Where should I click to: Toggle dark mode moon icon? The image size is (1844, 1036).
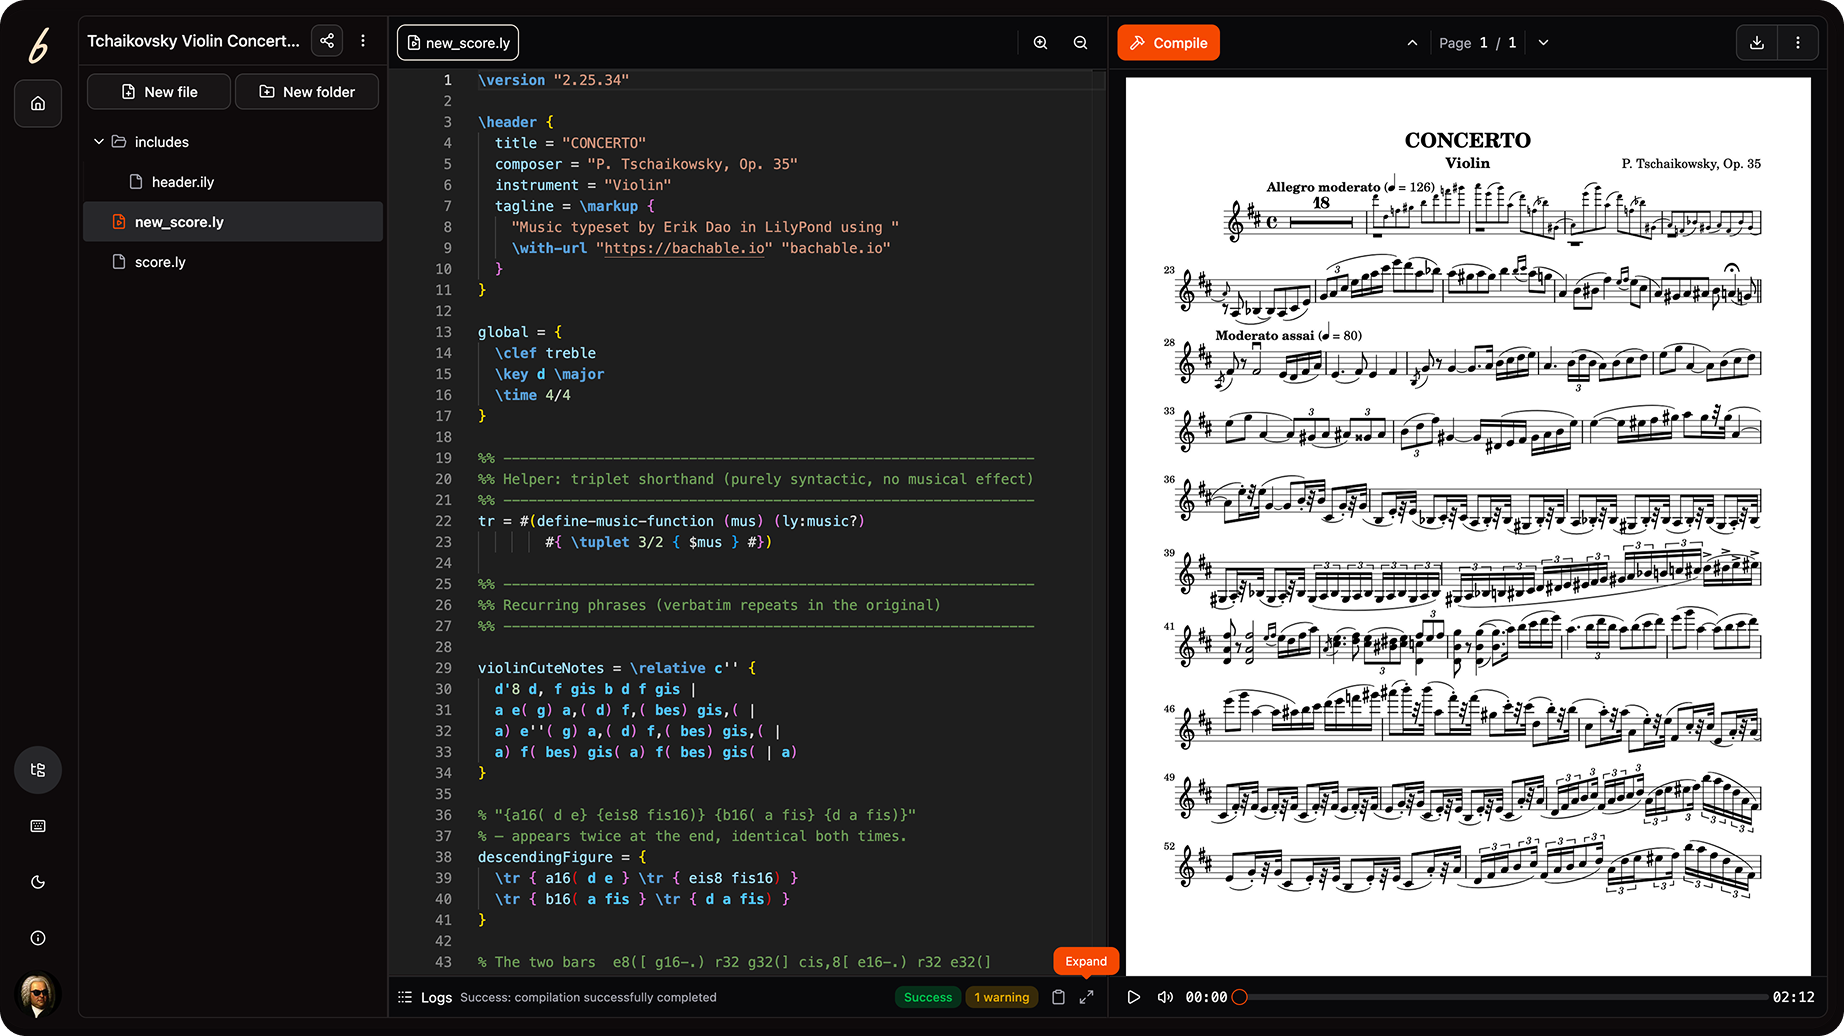coord(38,882)
